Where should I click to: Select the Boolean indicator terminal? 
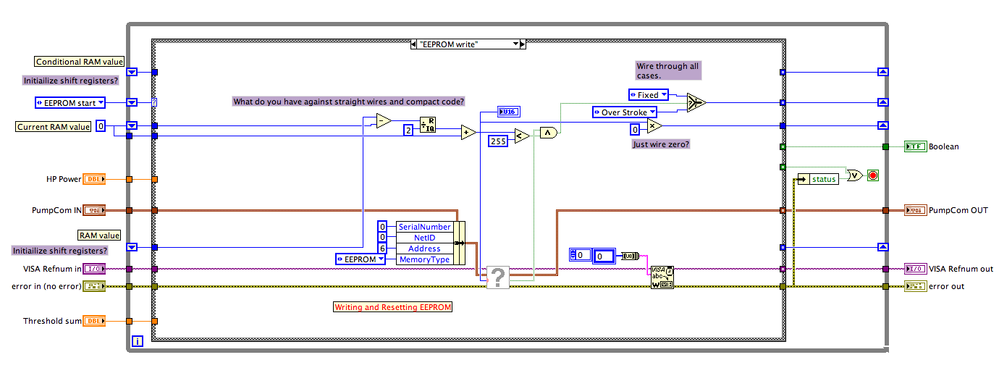tap(916, 147)
